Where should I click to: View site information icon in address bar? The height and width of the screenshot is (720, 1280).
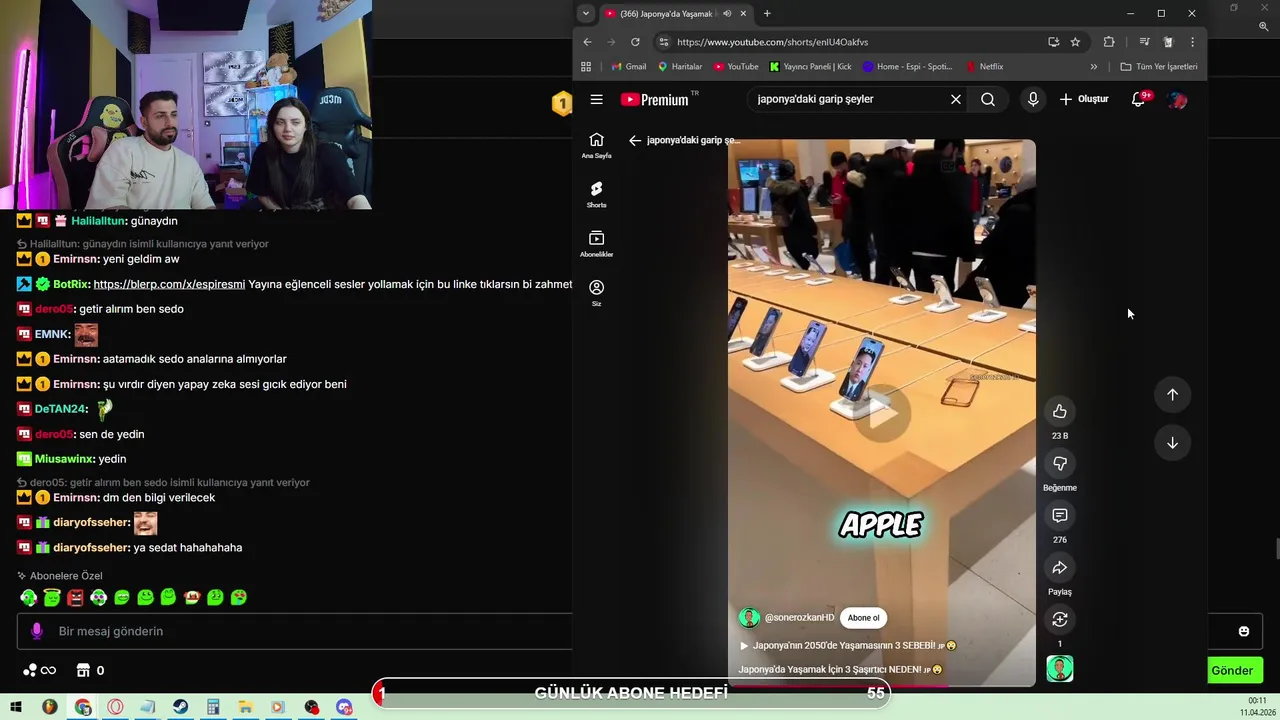point(663,42)
